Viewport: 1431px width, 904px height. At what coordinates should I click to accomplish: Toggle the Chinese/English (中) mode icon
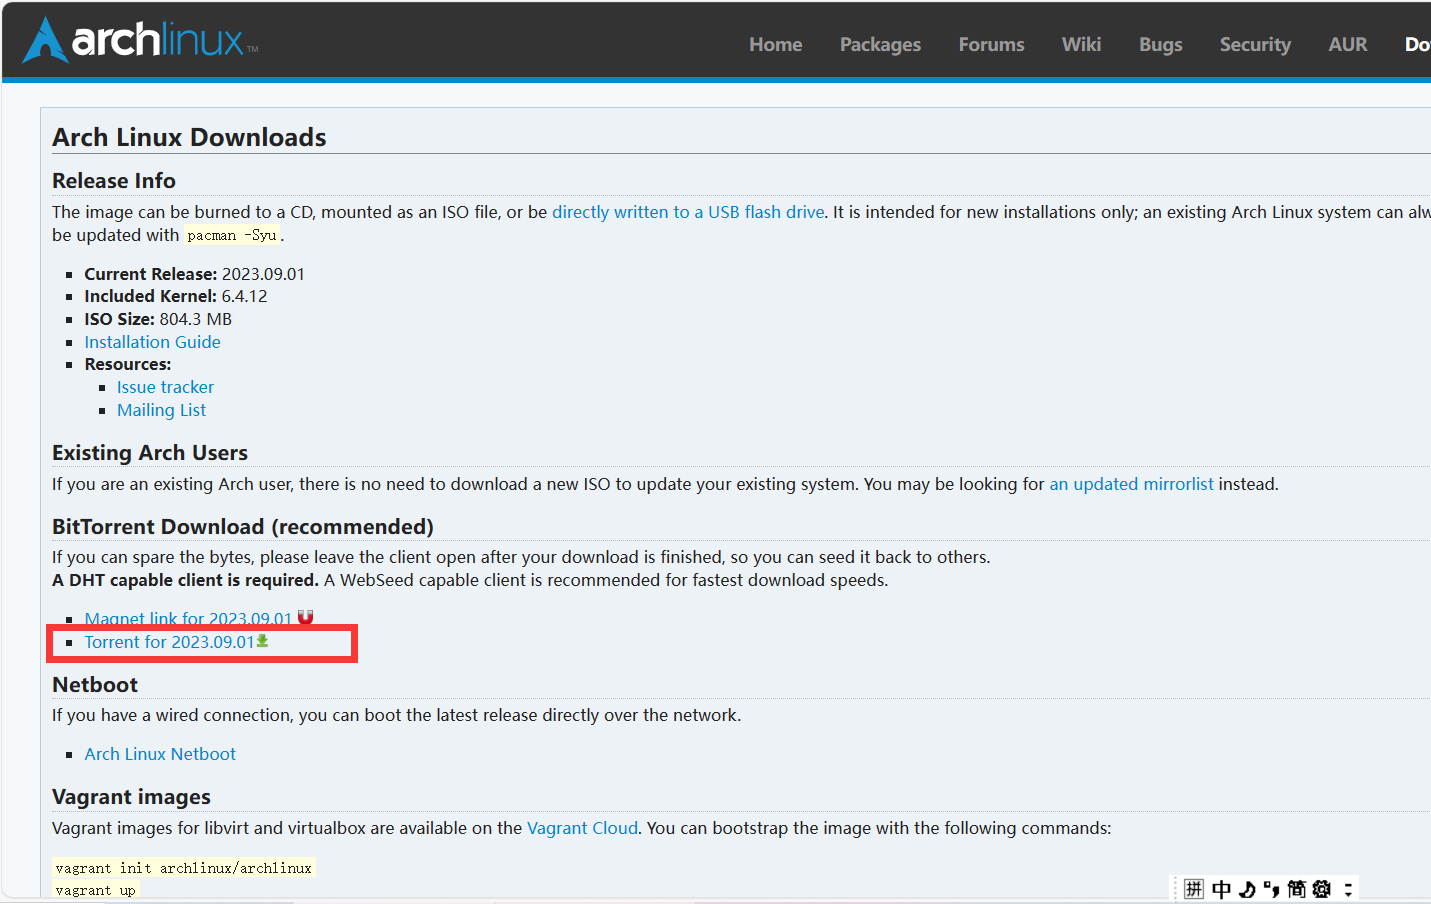(1221, 889)
